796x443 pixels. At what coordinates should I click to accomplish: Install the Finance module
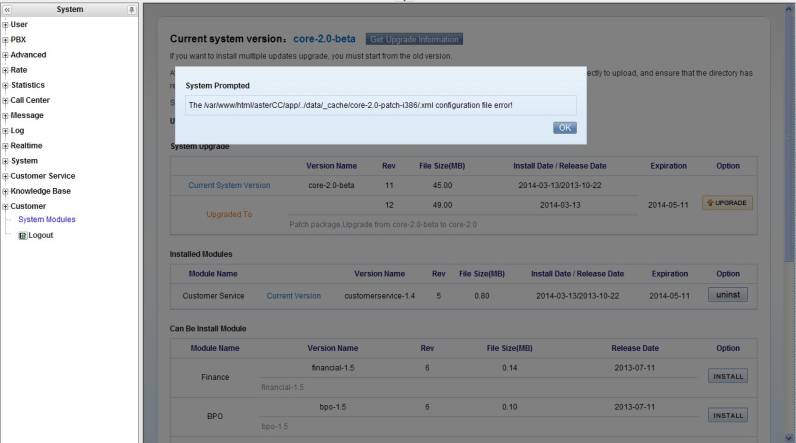pos(727,377)
